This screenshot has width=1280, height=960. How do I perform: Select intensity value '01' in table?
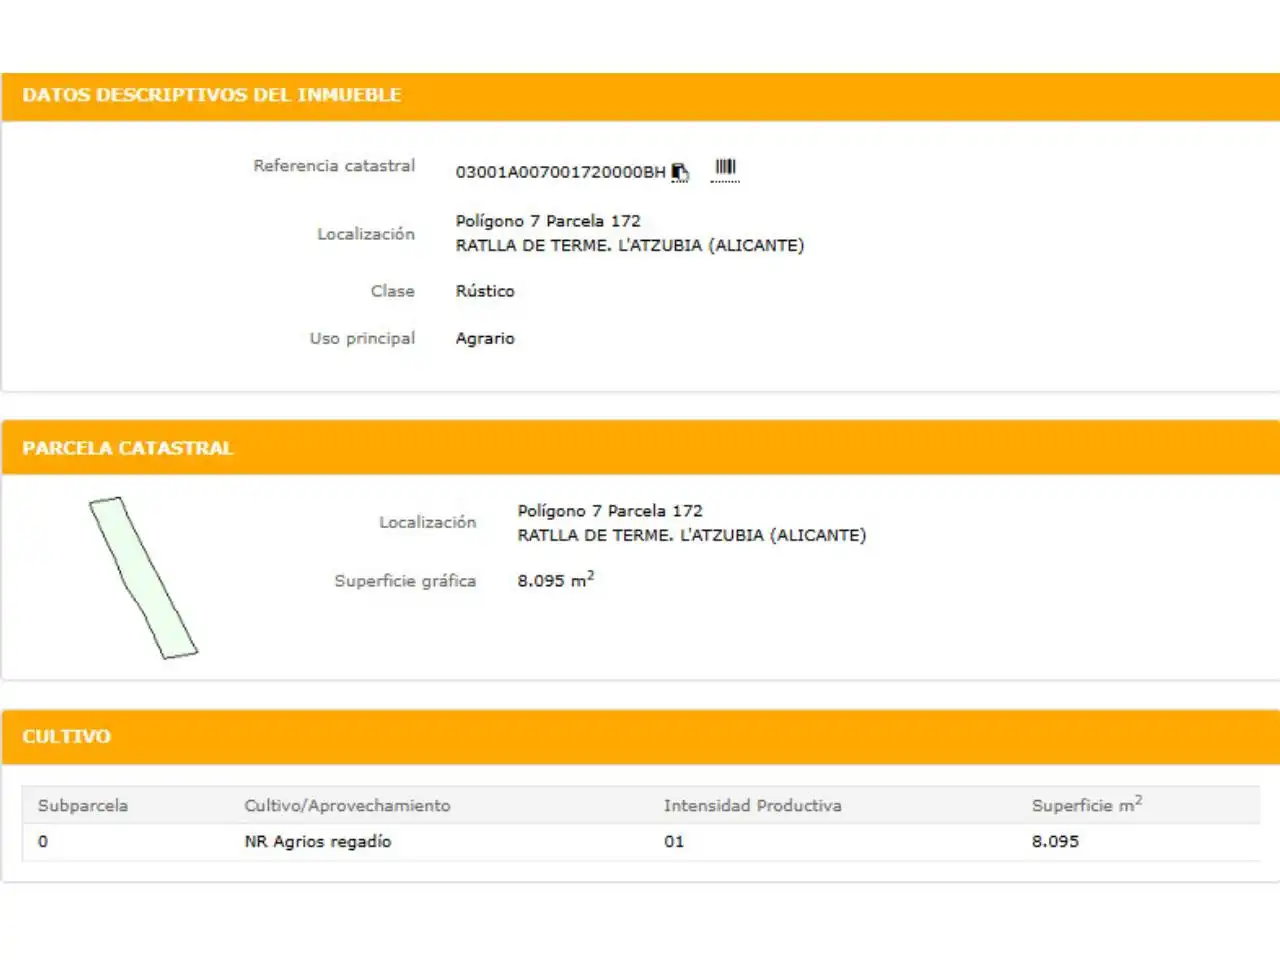tap(674, 842)
